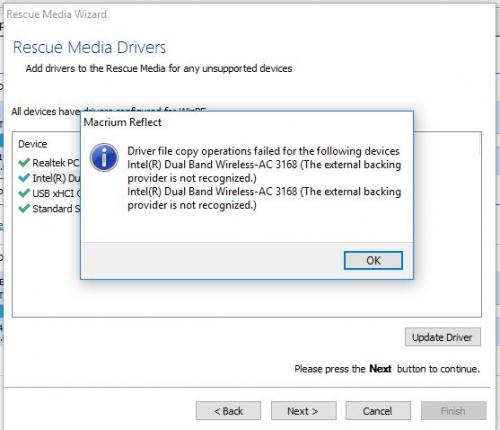This screenshot has width=500, height=430.
Task: Select the Realtek PC device row
Action: [x=49, y=163]
